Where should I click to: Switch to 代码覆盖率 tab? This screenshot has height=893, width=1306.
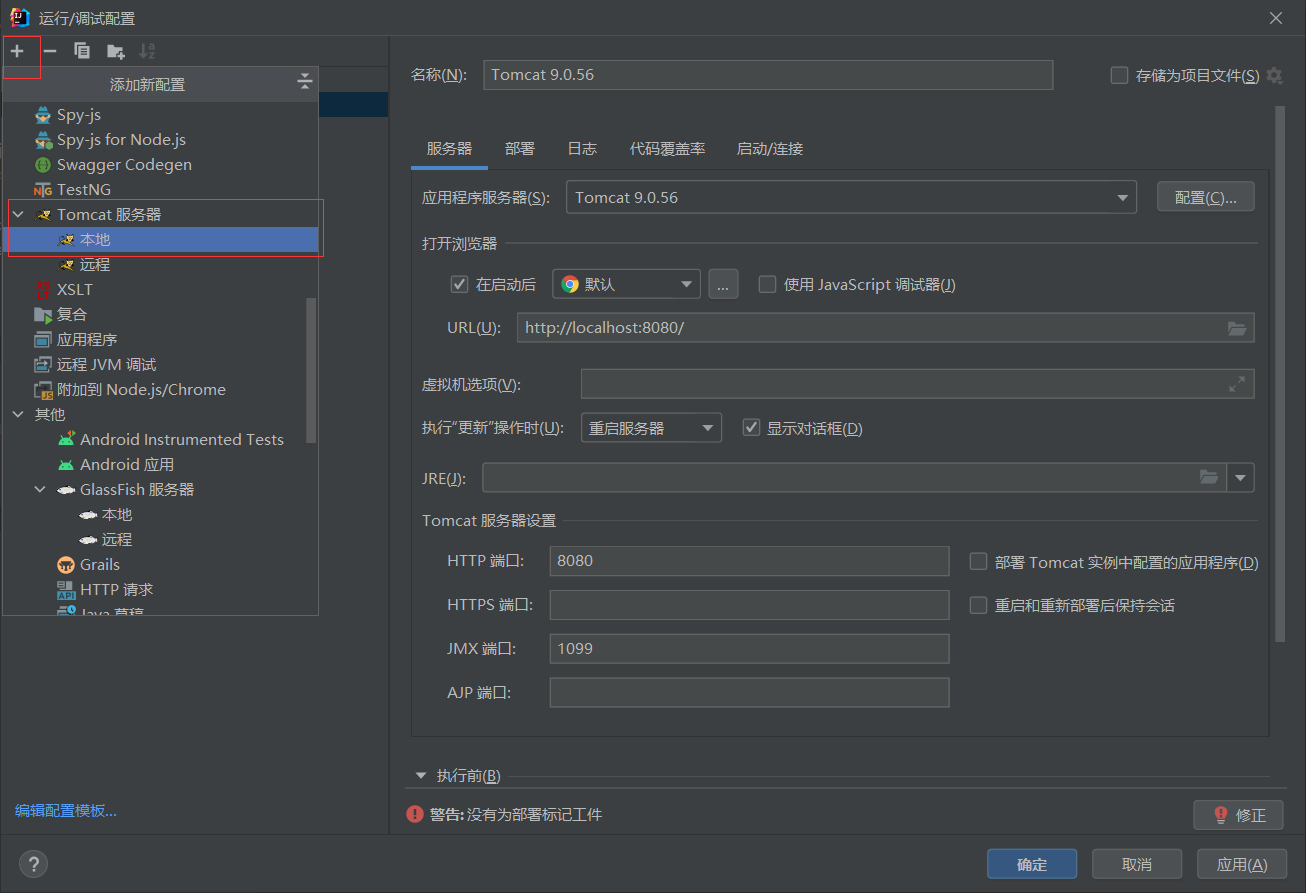(667, 149)
